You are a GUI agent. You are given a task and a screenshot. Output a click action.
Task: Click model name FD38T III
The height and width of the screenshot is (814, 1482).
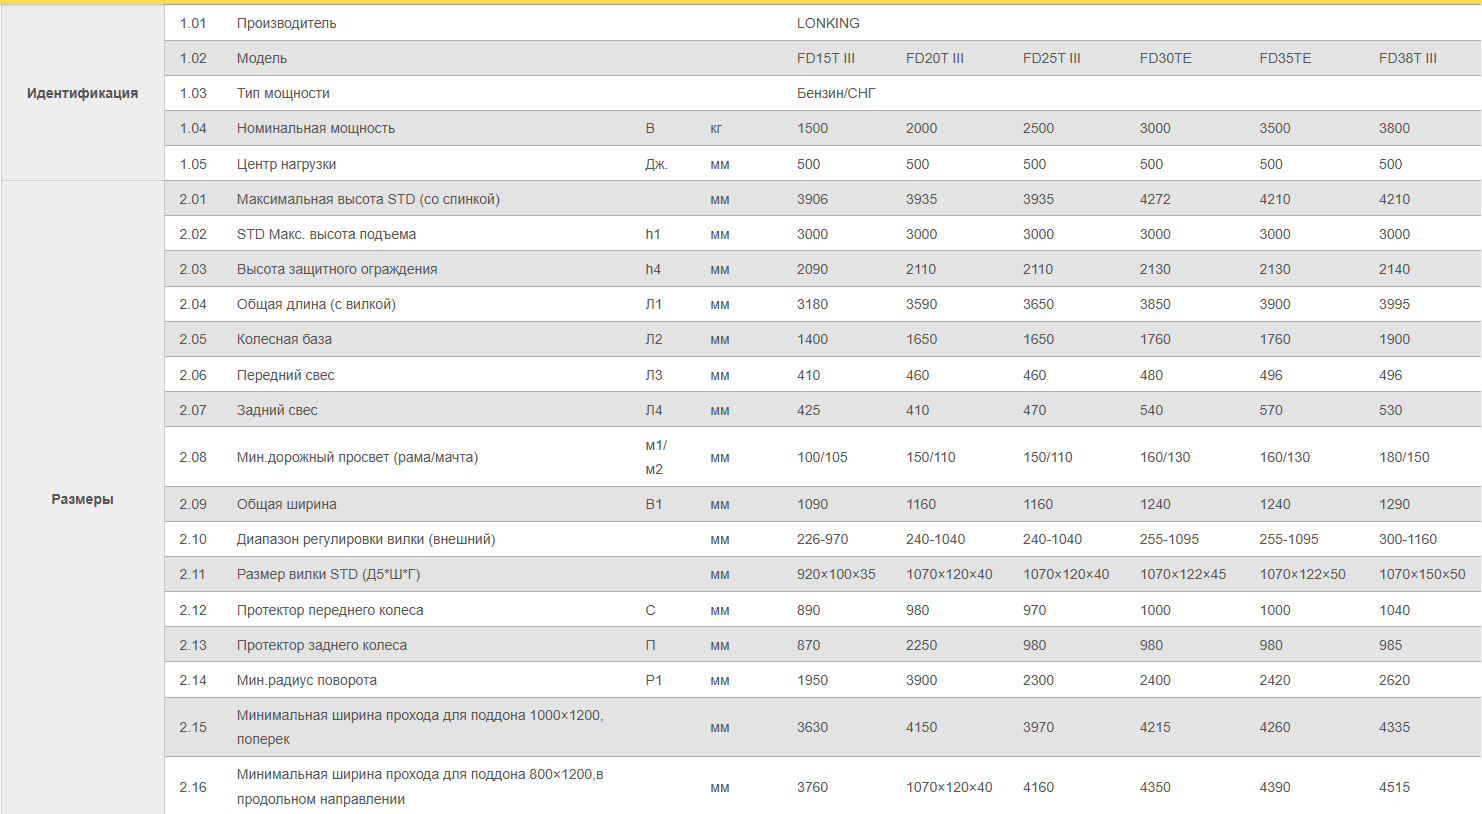(1408, 58)
